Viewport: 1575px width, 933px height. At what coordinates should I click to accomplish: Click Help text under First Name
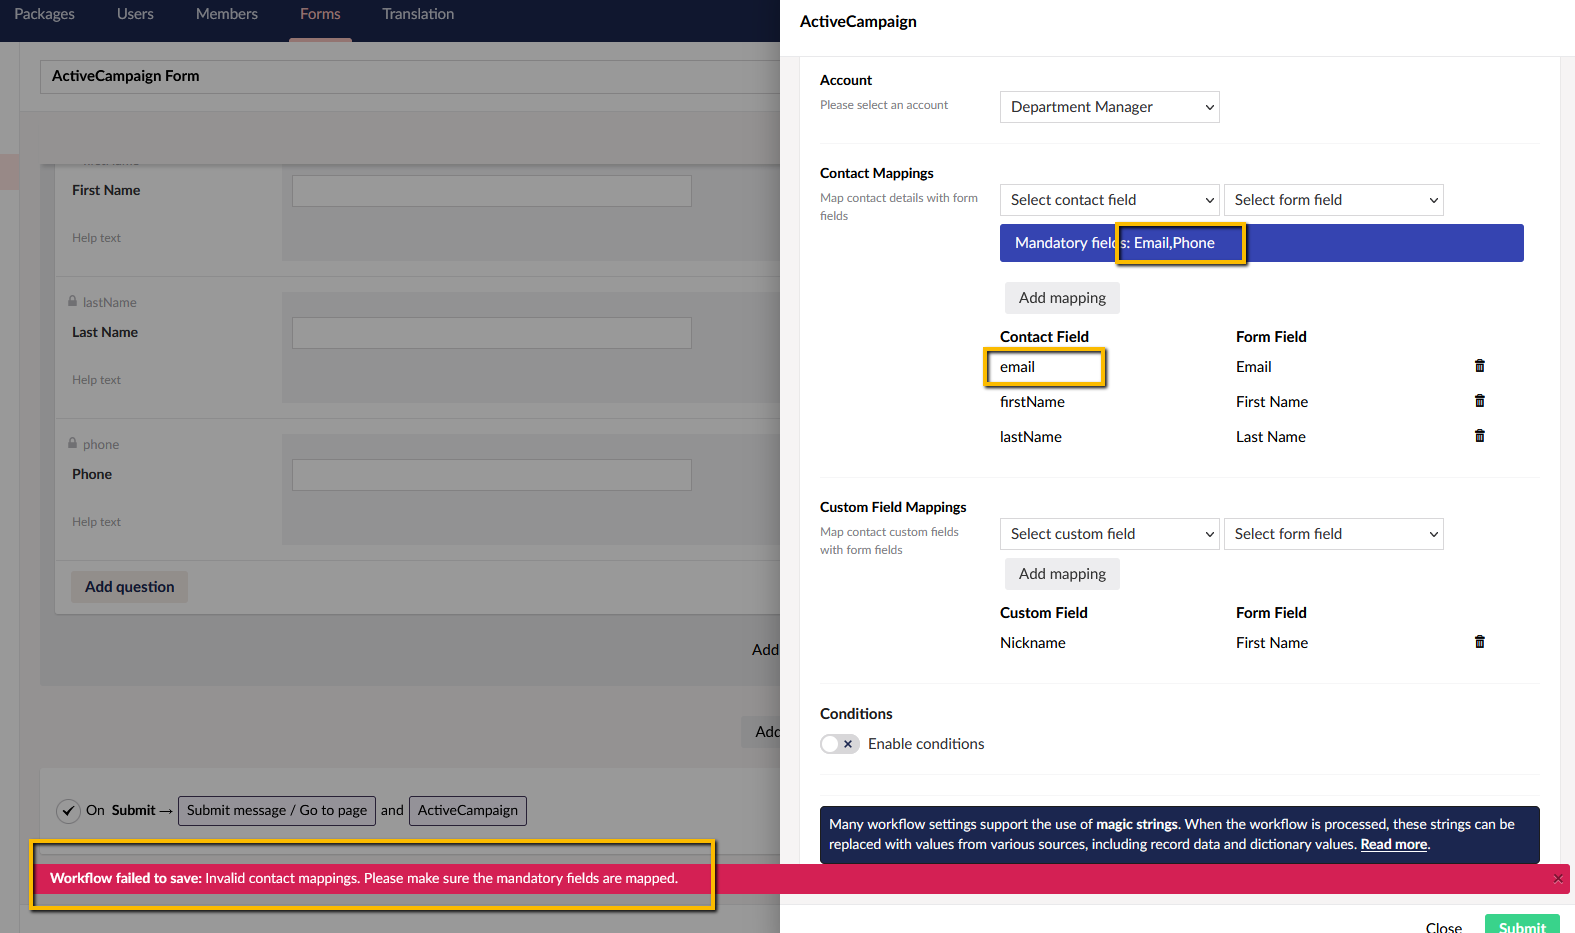pyautogui.click(x=96, y=238)
